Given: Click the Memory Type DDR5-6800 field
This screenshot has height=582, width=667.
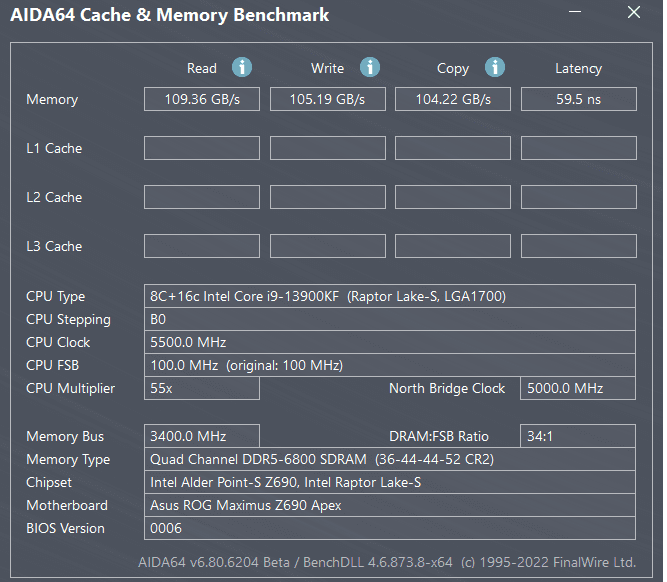Looking at the screenshot, I should 390,459.
